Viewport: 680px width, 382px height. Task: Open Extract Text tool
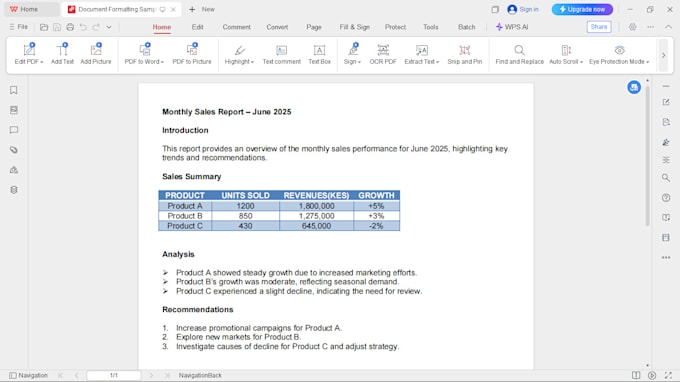[x=422, y=54]
